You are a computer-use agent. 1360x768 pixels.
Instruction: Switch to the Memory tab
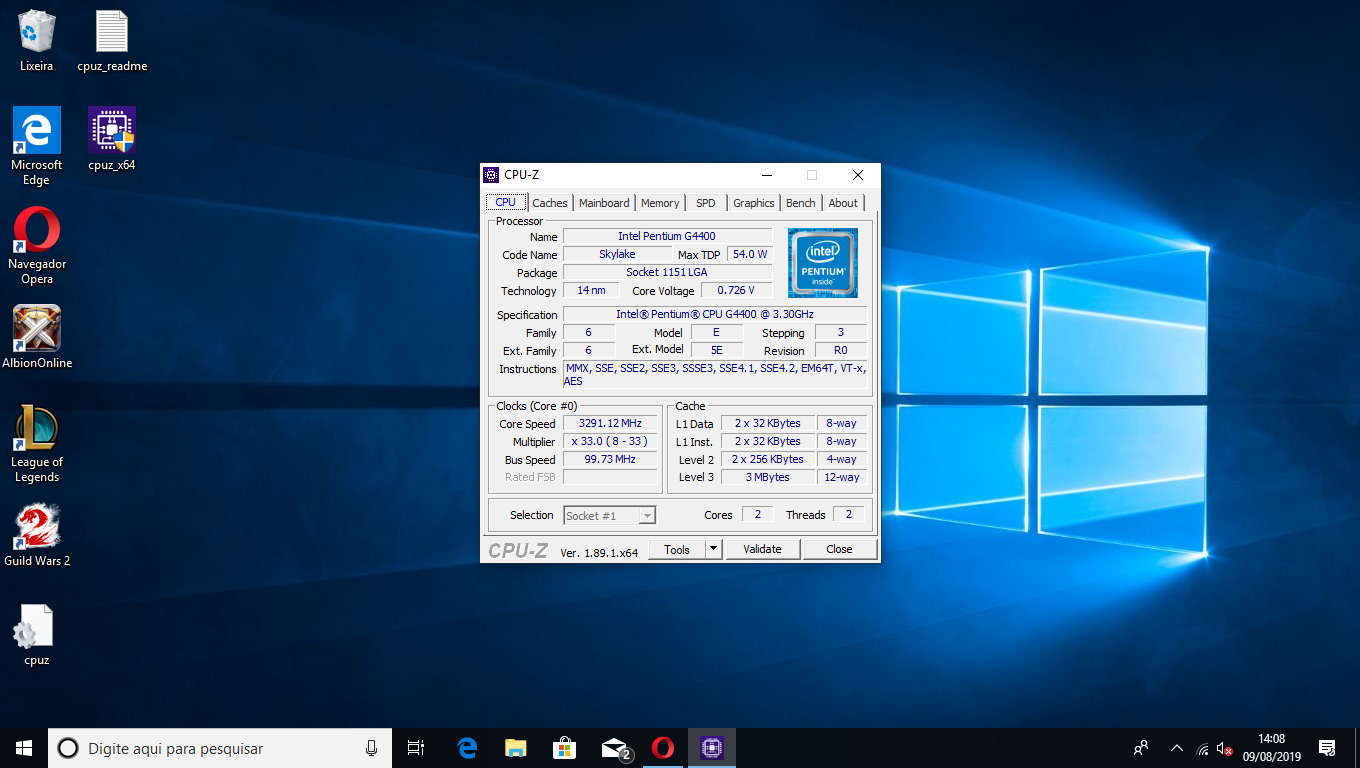(660, 203)
